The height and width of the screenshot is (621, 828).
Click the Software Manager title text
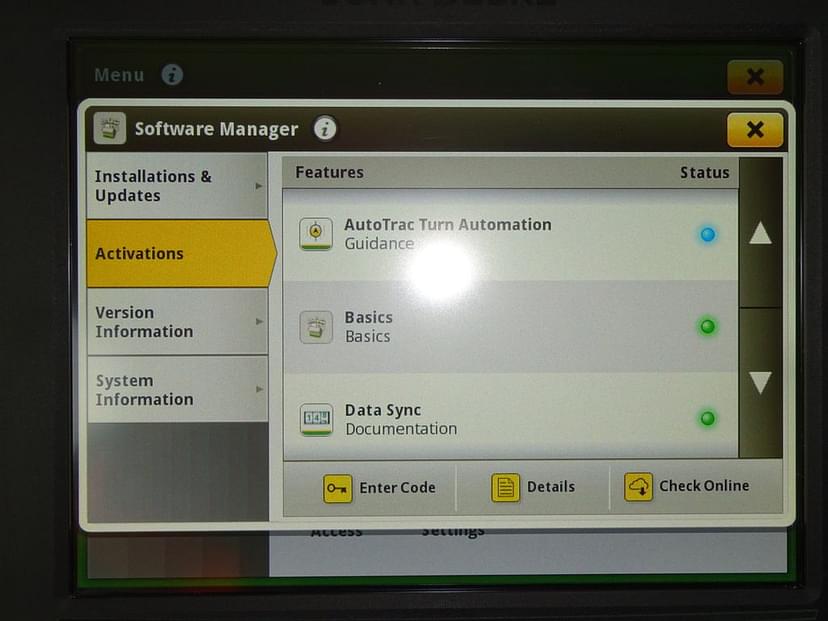click(x=217, y=129)
